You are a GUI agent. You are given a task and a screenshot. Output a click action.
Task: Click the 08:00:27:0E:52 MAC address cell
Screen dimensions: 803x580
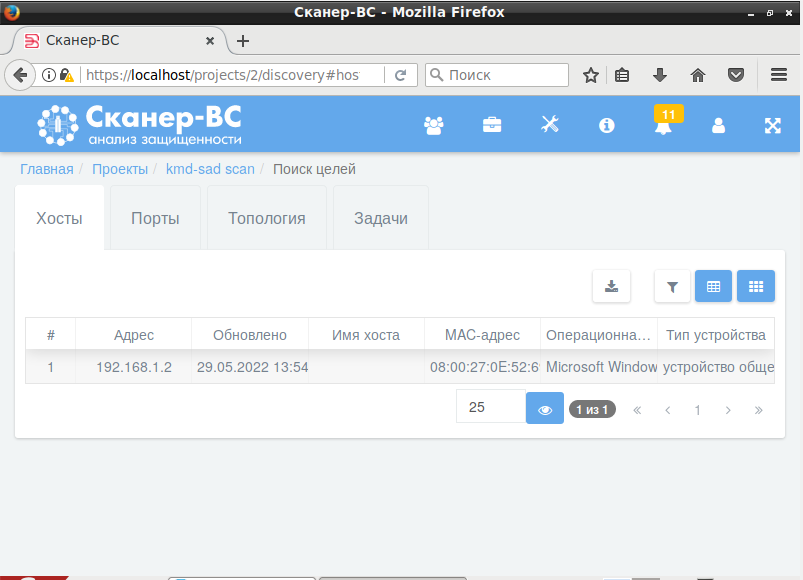(x=482, y=367)
